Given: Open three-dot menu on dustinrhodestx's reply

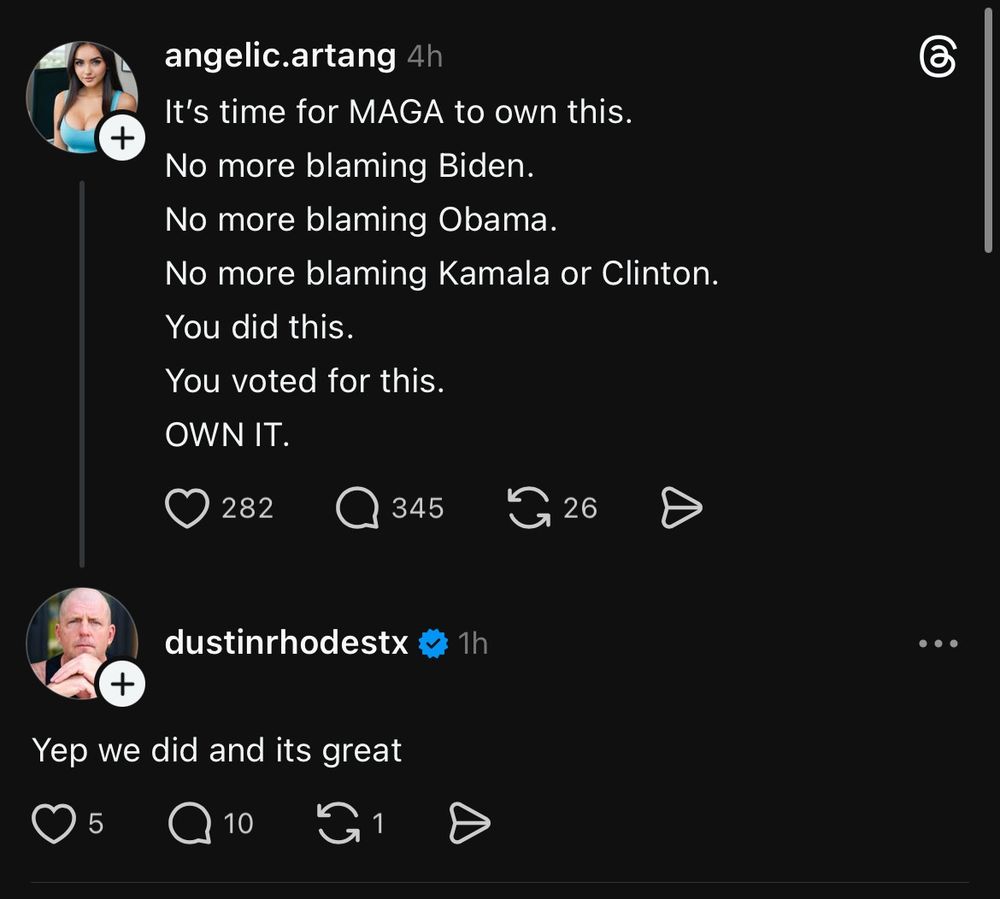Looking at the screenshot, I should click(938, 644).
